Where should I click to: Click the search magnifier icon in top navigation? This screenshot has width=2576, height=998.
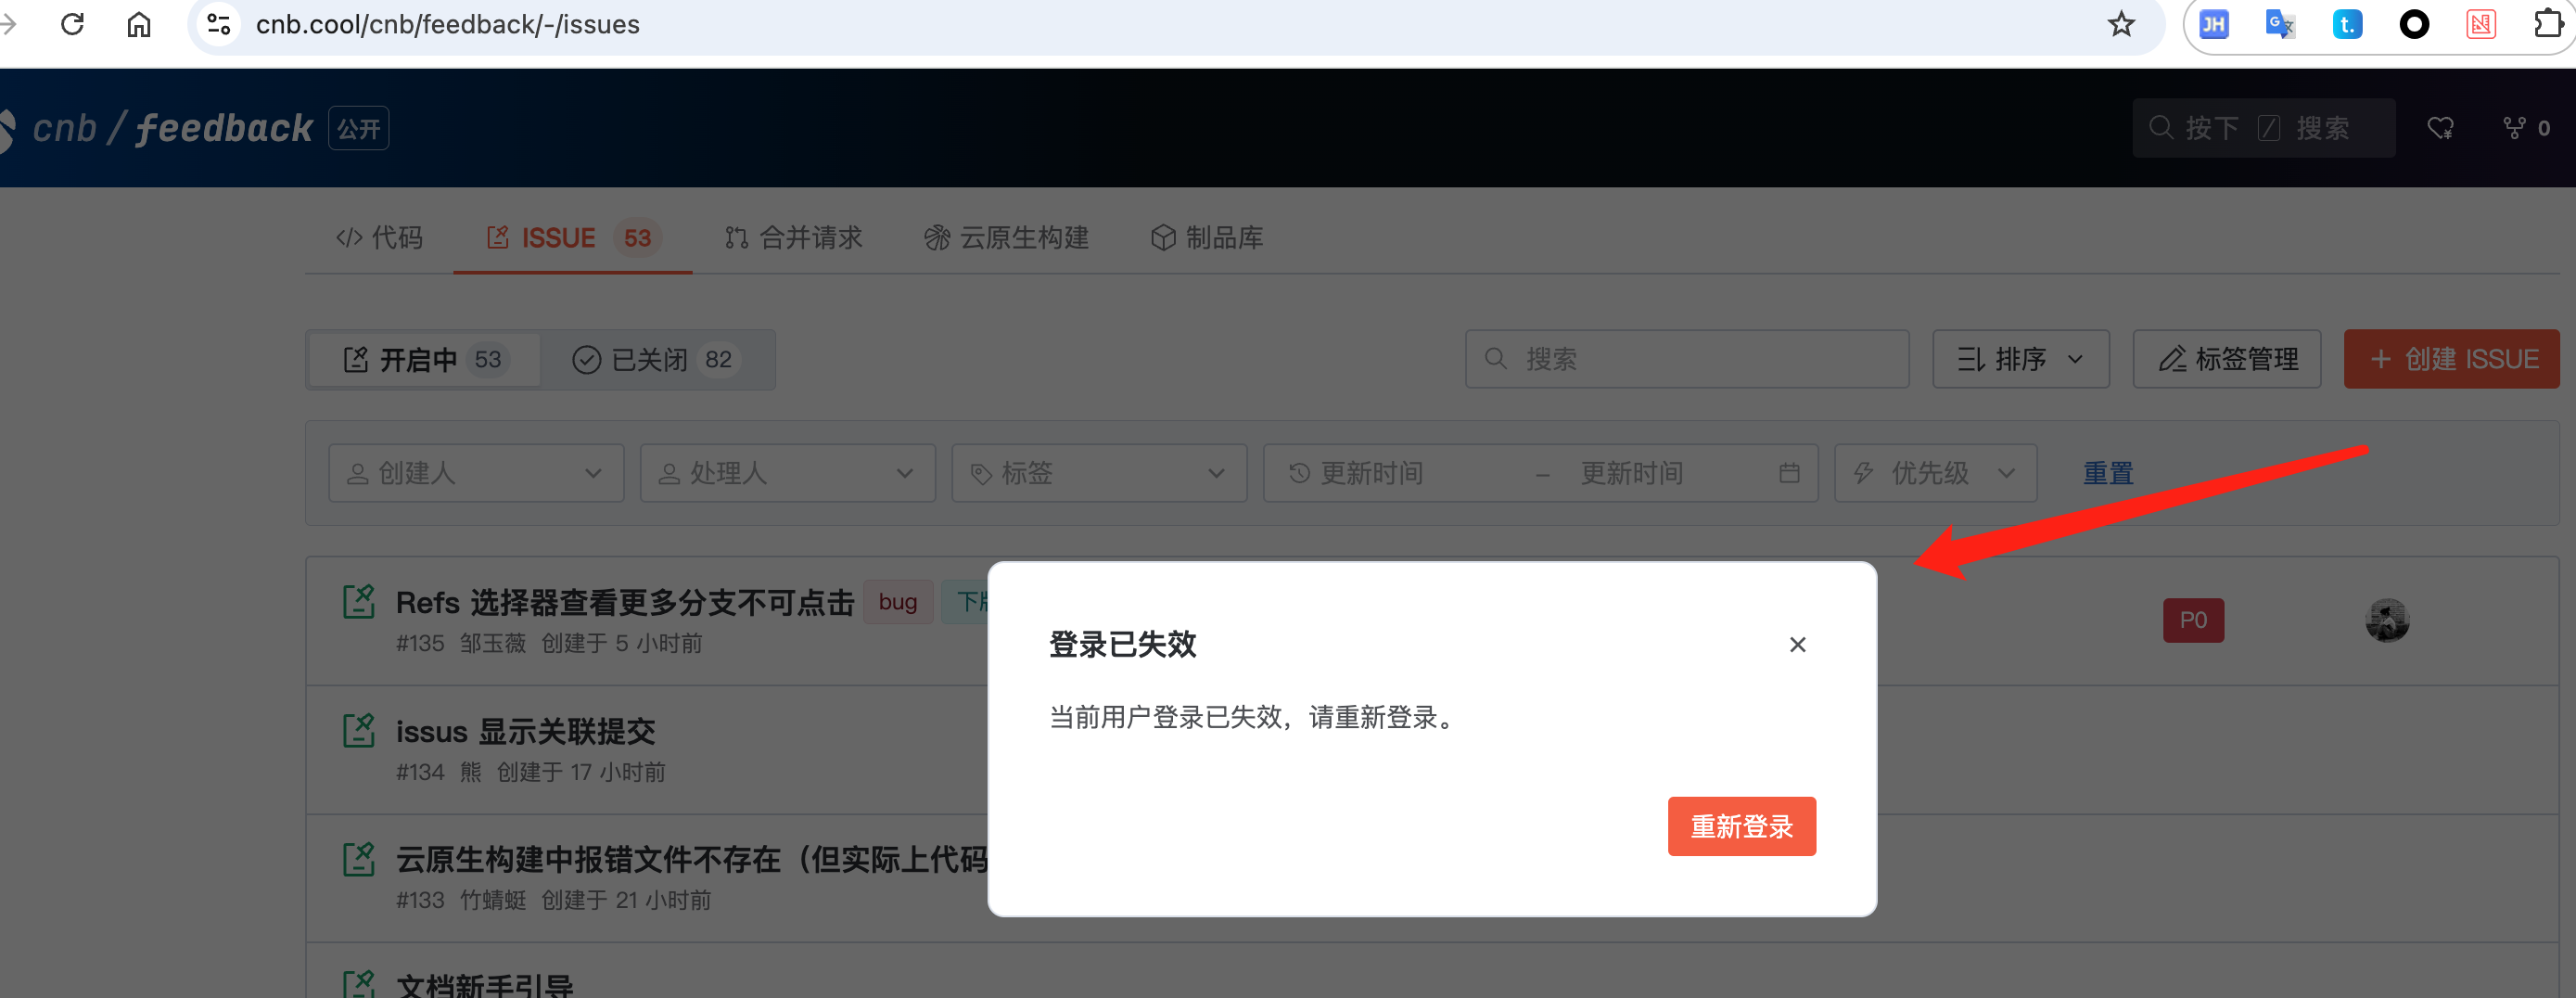click(x=2161, y=128)
